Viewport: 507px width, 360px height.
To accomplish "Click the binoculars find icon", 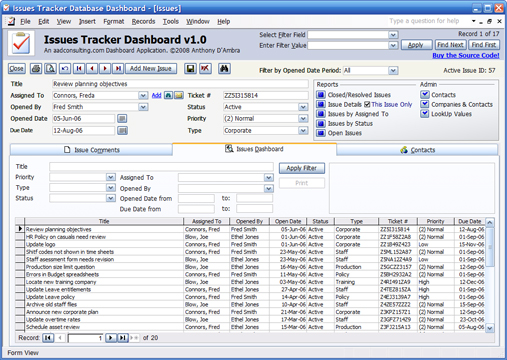I will (224, 69).
